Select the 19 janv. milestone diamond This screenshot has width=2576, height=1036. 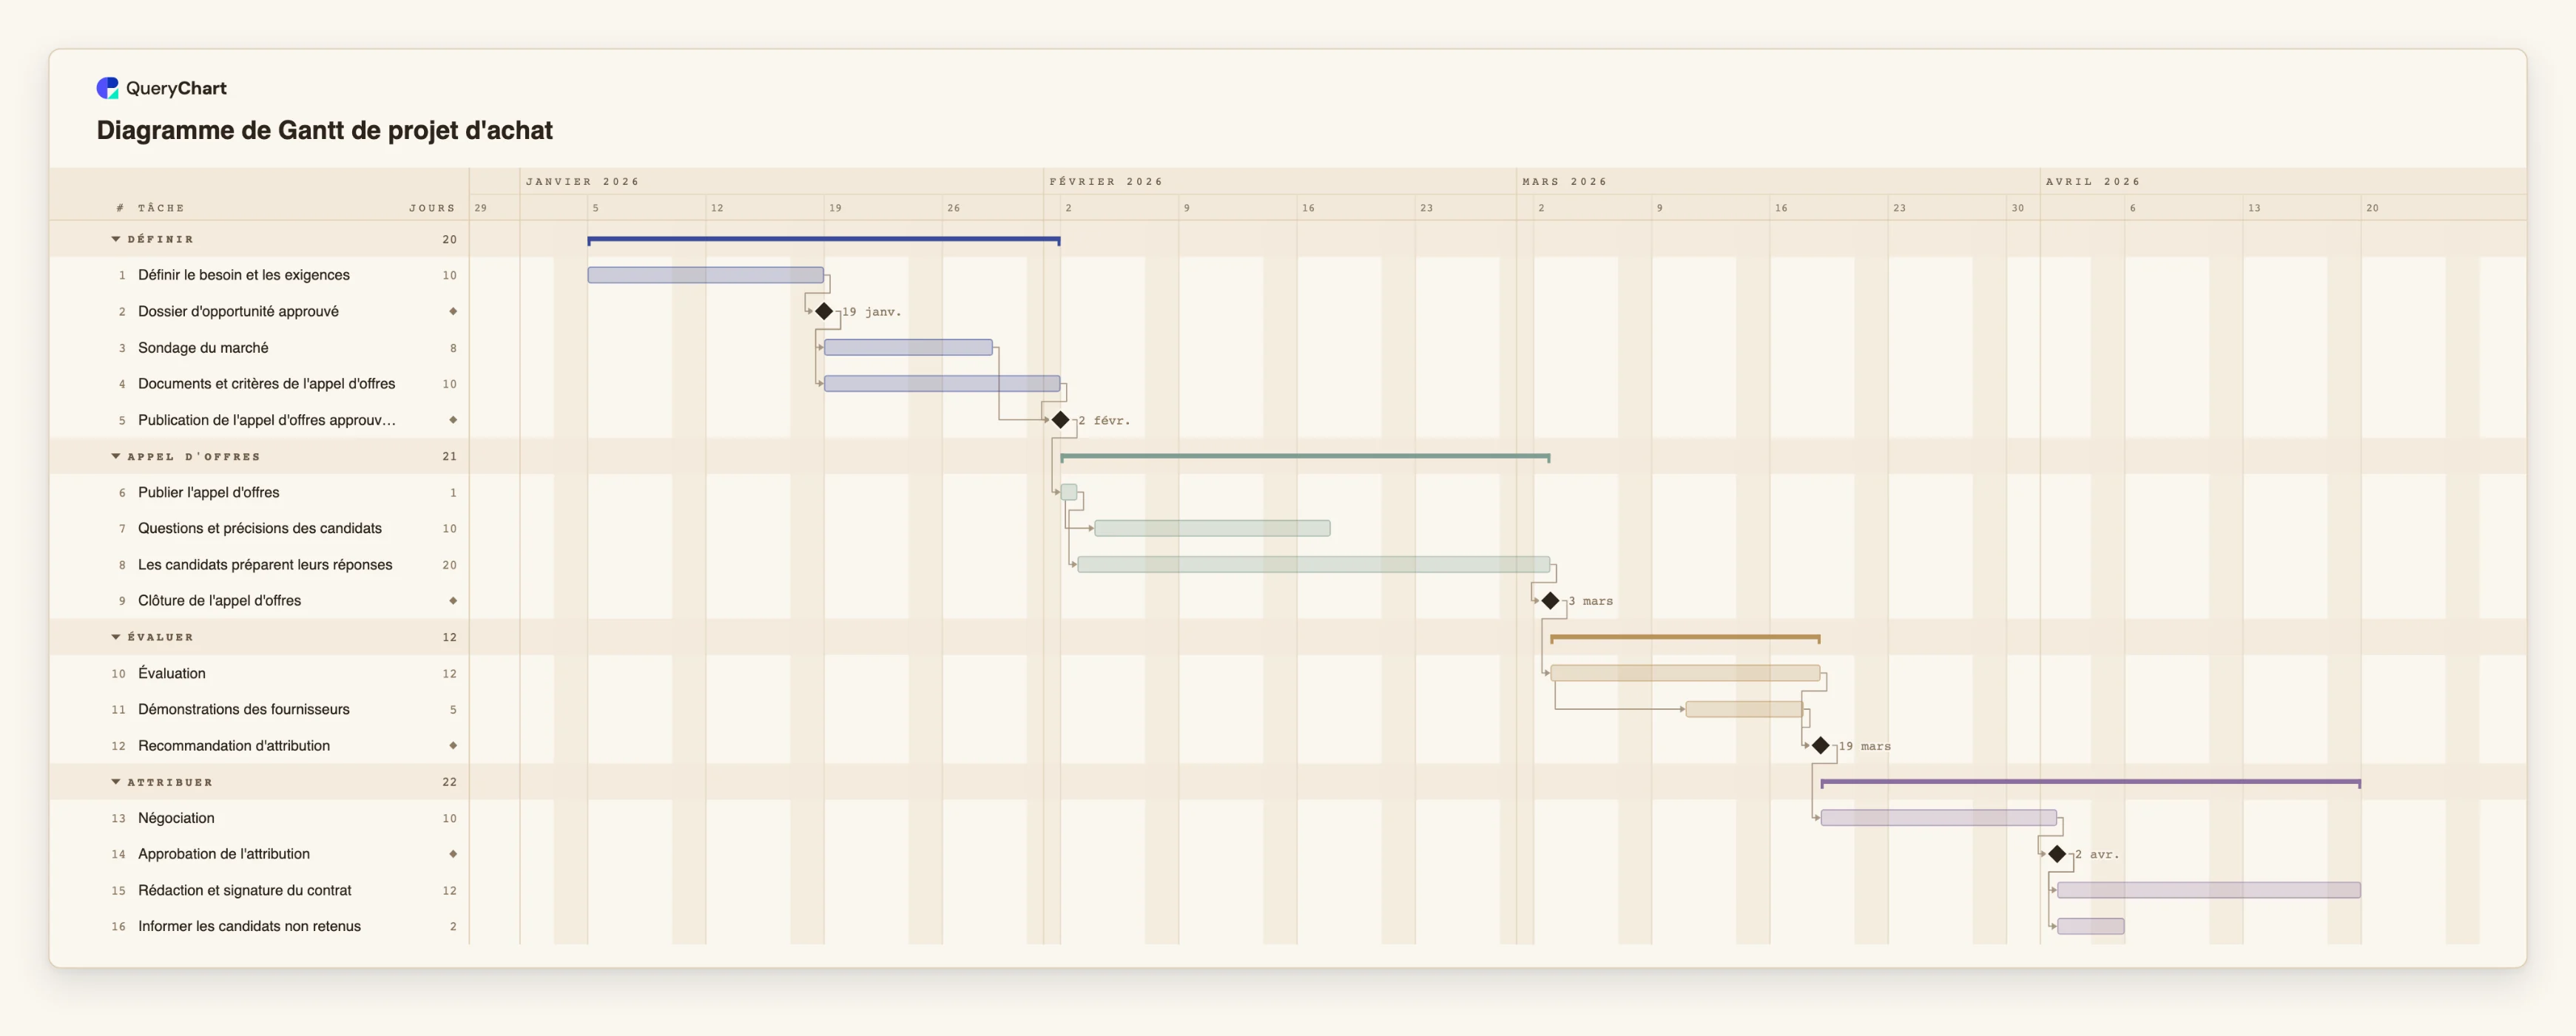824,312
